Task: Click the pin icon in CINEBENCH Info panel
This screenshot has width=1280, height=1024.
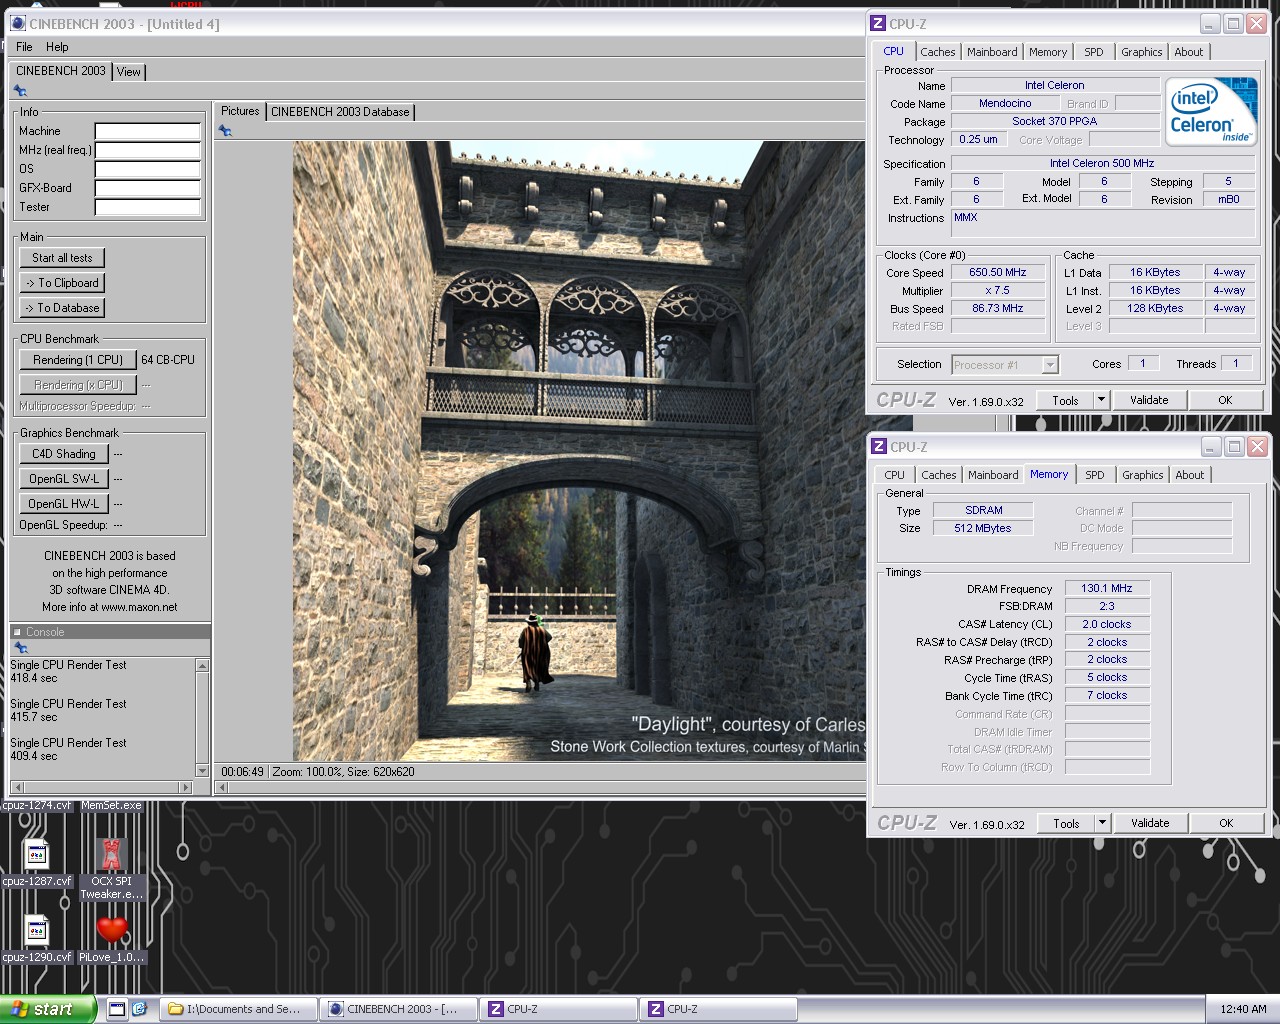Action: [x=19, y=91]
